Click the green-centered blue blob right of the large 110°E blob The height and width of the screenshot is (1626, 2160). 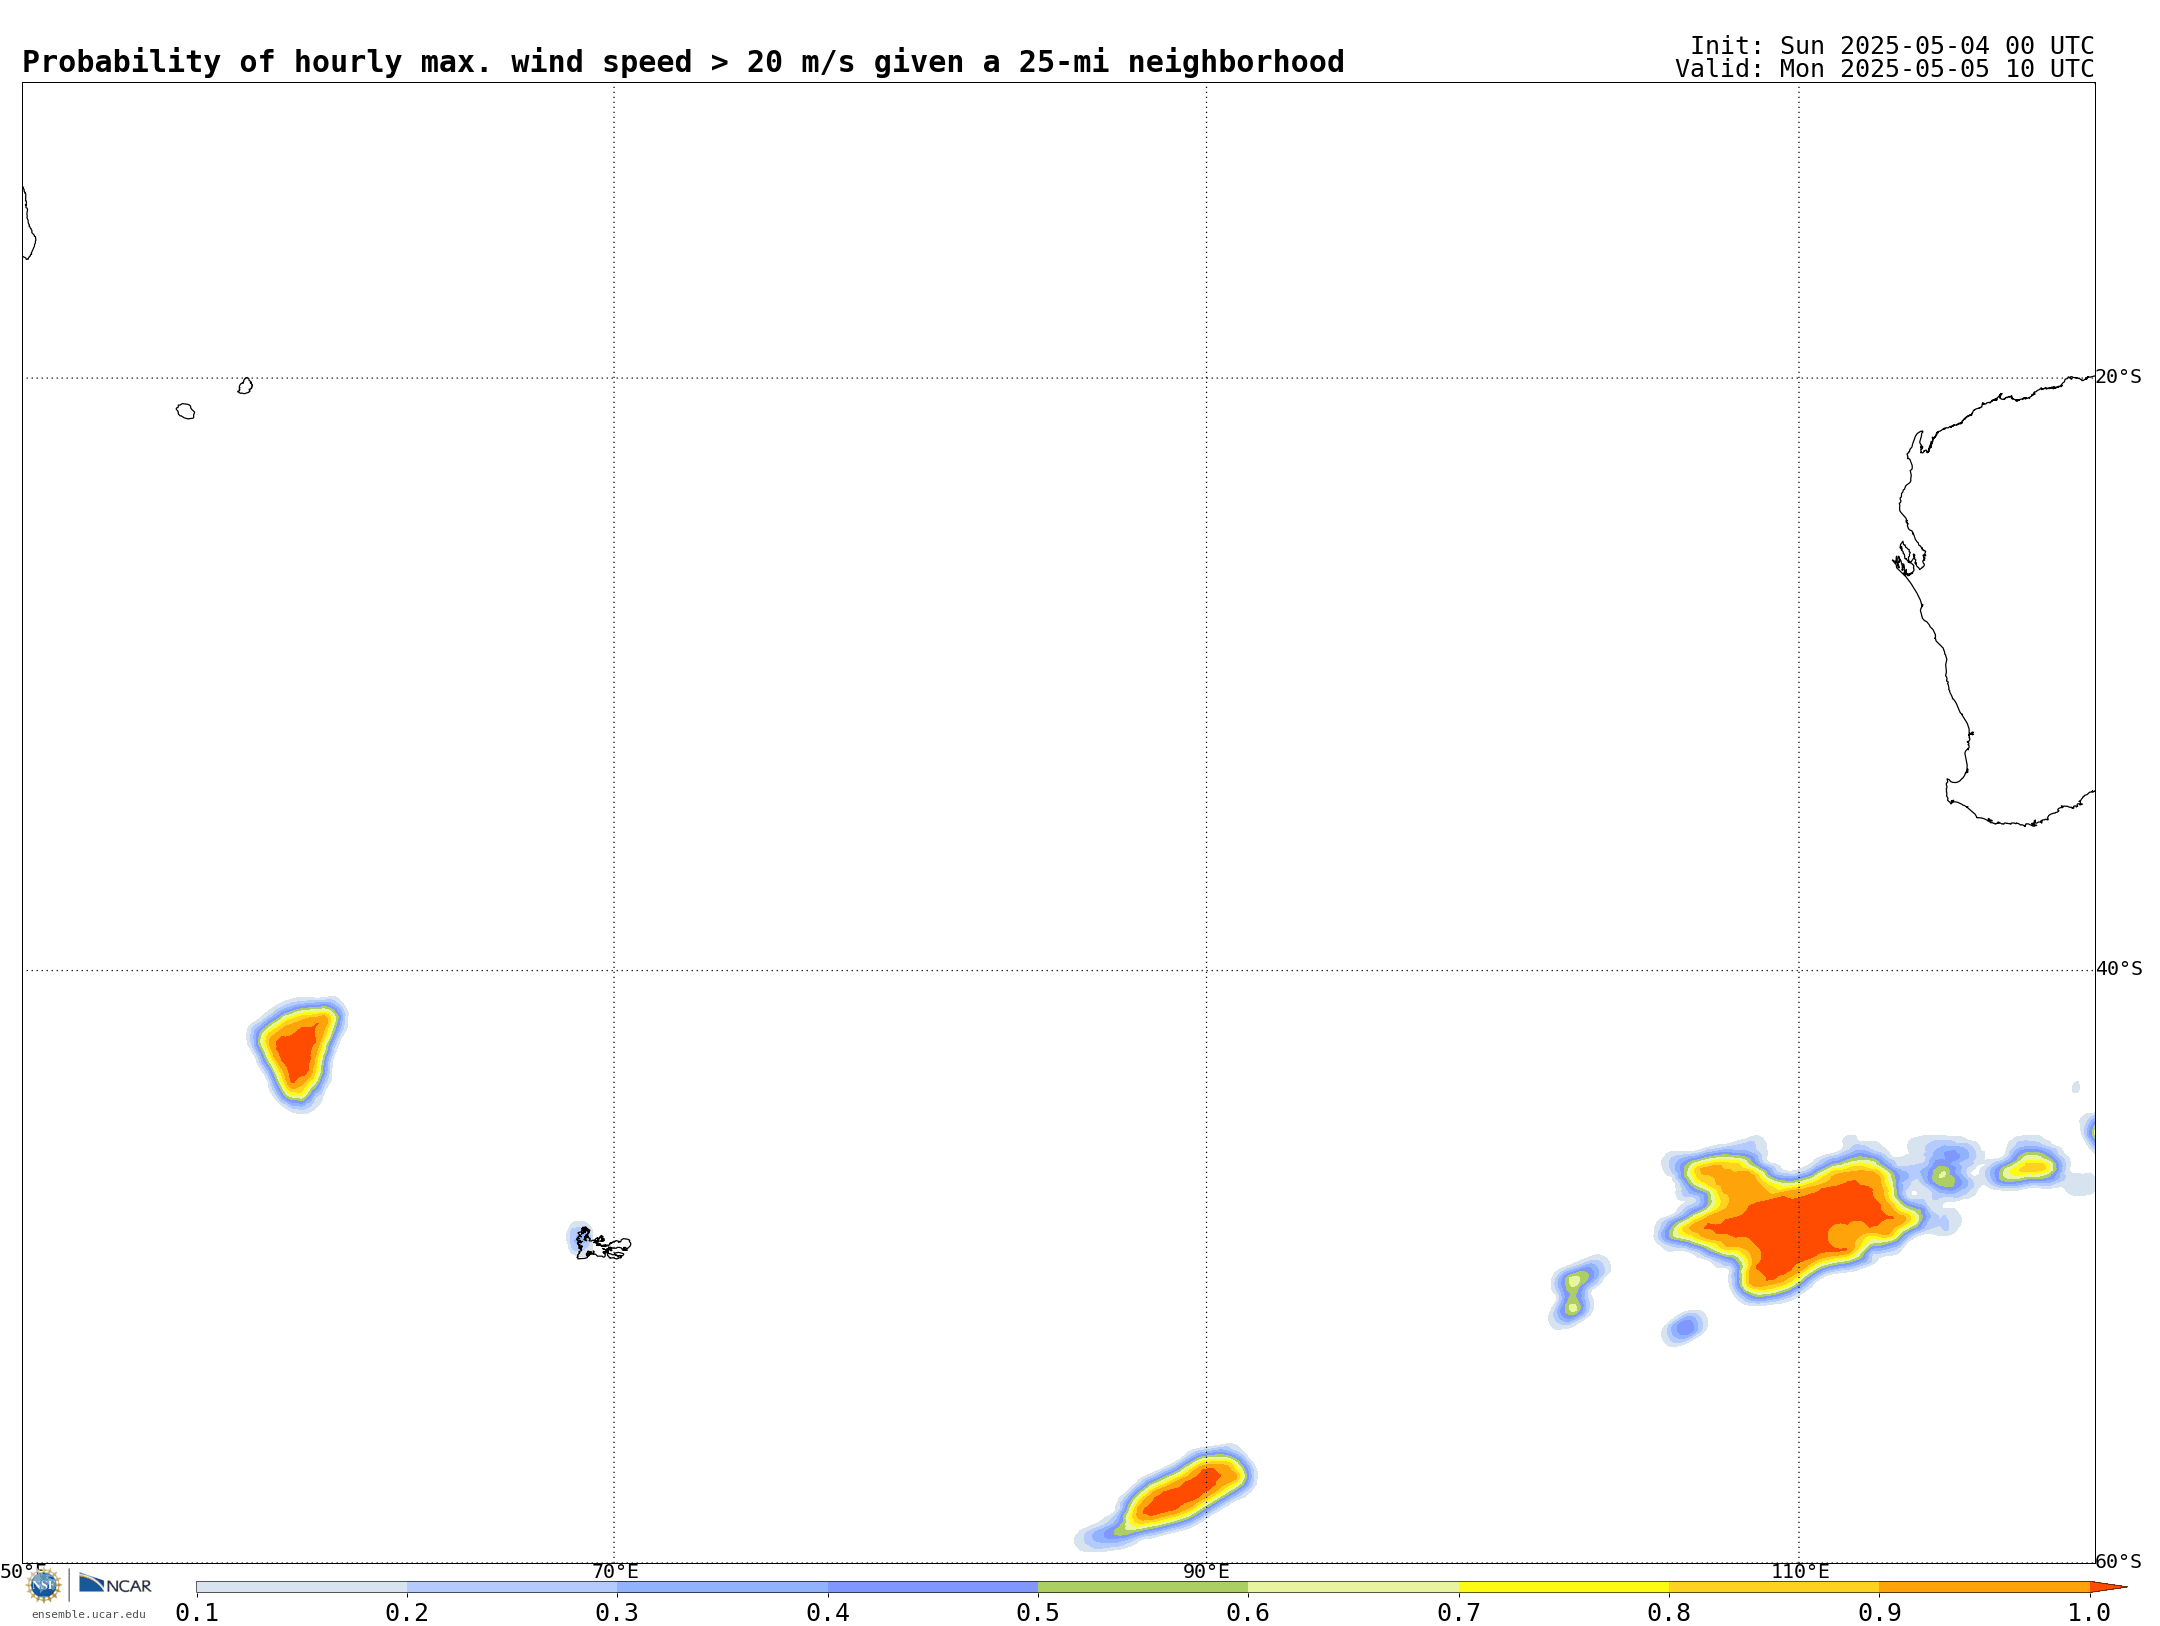point(1943,1172)
